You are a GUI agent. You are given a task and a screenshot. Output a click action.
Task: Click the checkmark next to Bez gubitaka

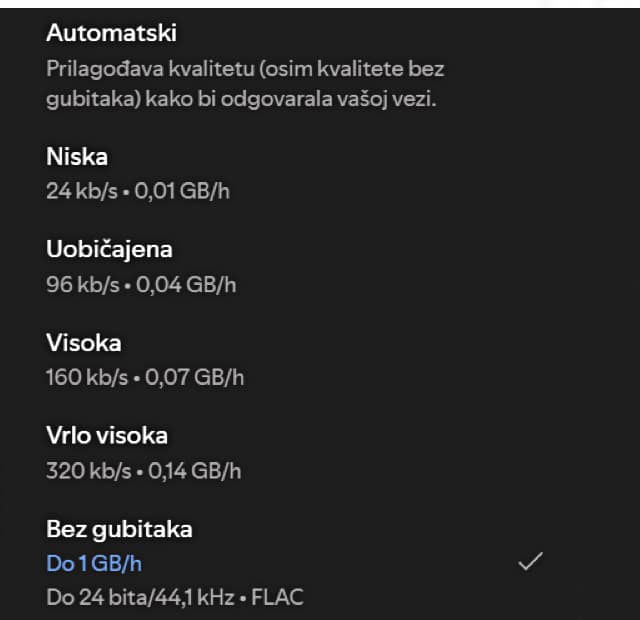click(x=530, y=562)
